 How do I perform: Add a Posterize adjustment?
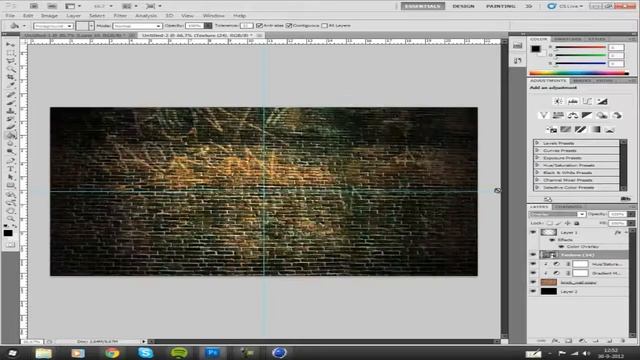(x=566, y=130)
